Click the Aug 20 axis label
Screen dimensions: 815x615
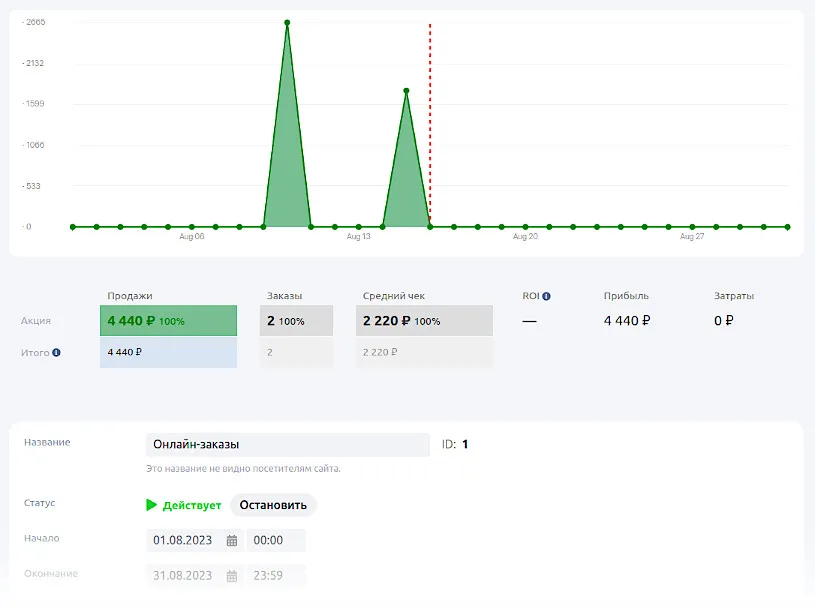(x=525, y=237)
